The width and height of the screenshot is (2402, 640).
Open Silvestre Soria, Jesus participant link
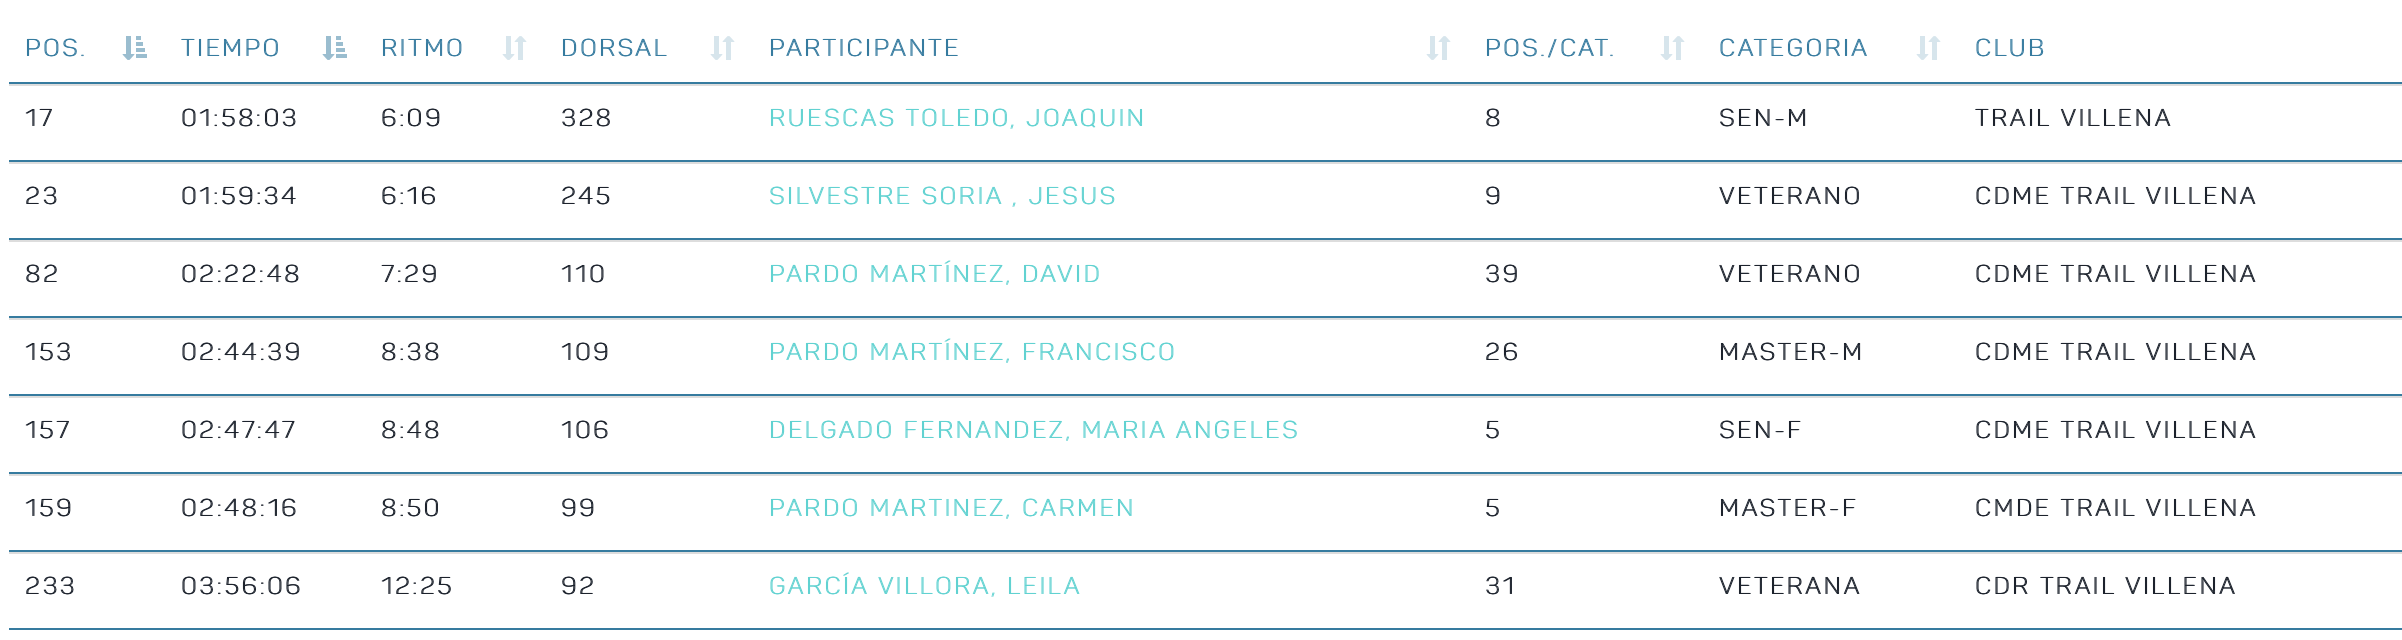tap(942, 196)
